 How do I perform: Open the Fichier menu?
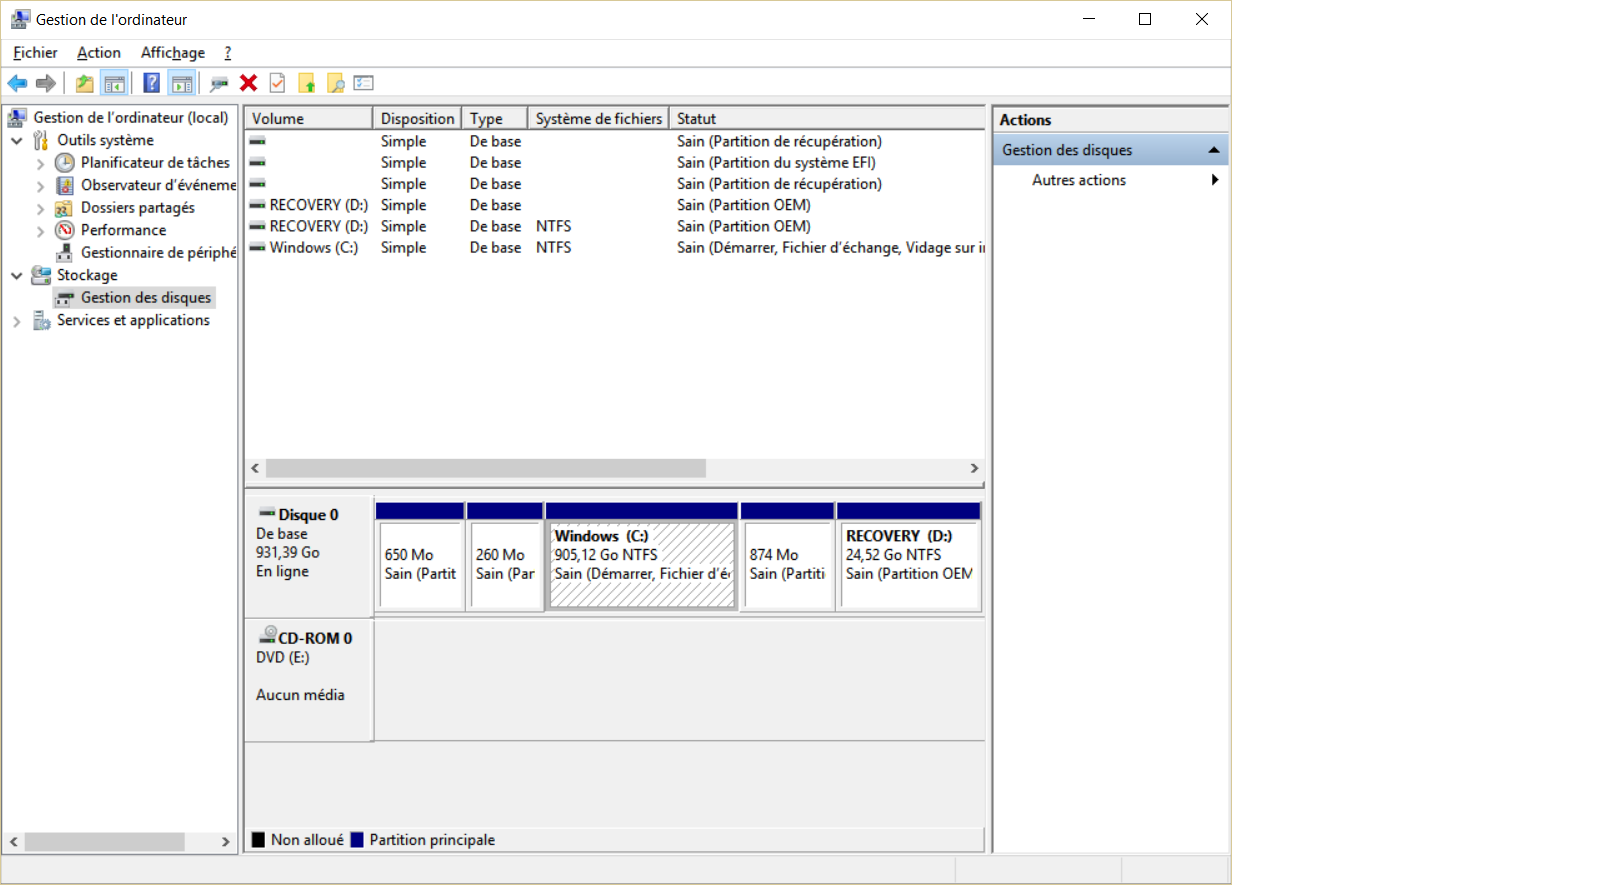click(35, 53)
